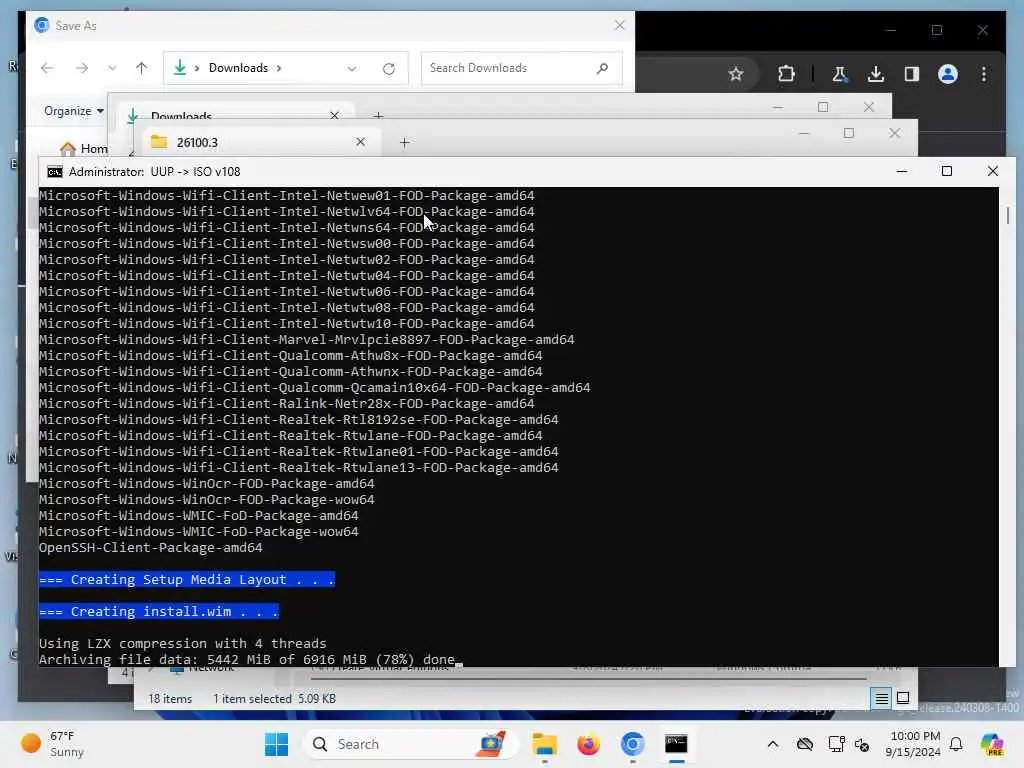
Task: Click the search magnifier in Save As
Action: click(602, 68)
